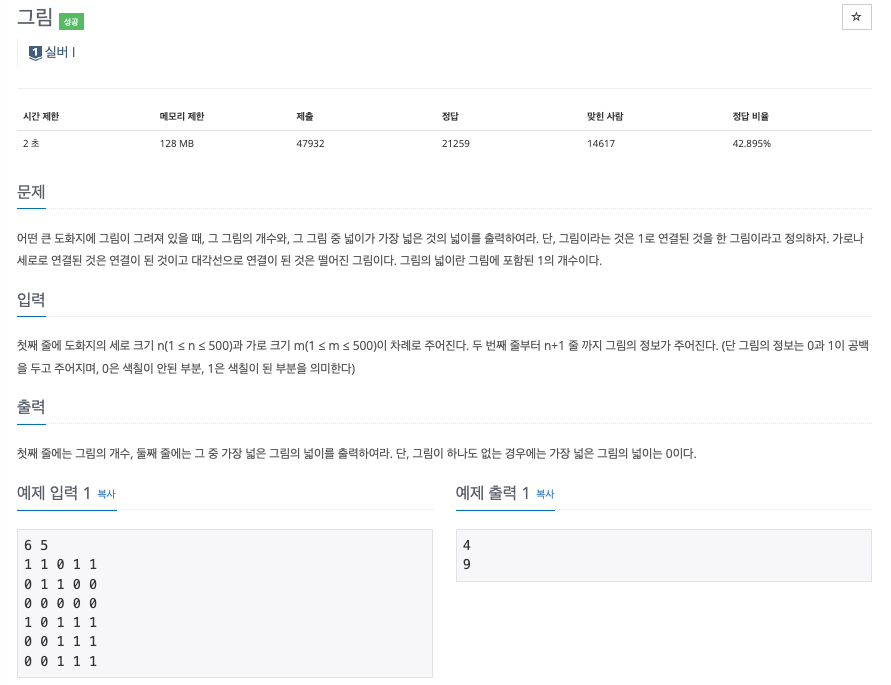Click the 예제 출력 1 heading
The height and width of the screenshot is (685, 891).
(493, 493)
